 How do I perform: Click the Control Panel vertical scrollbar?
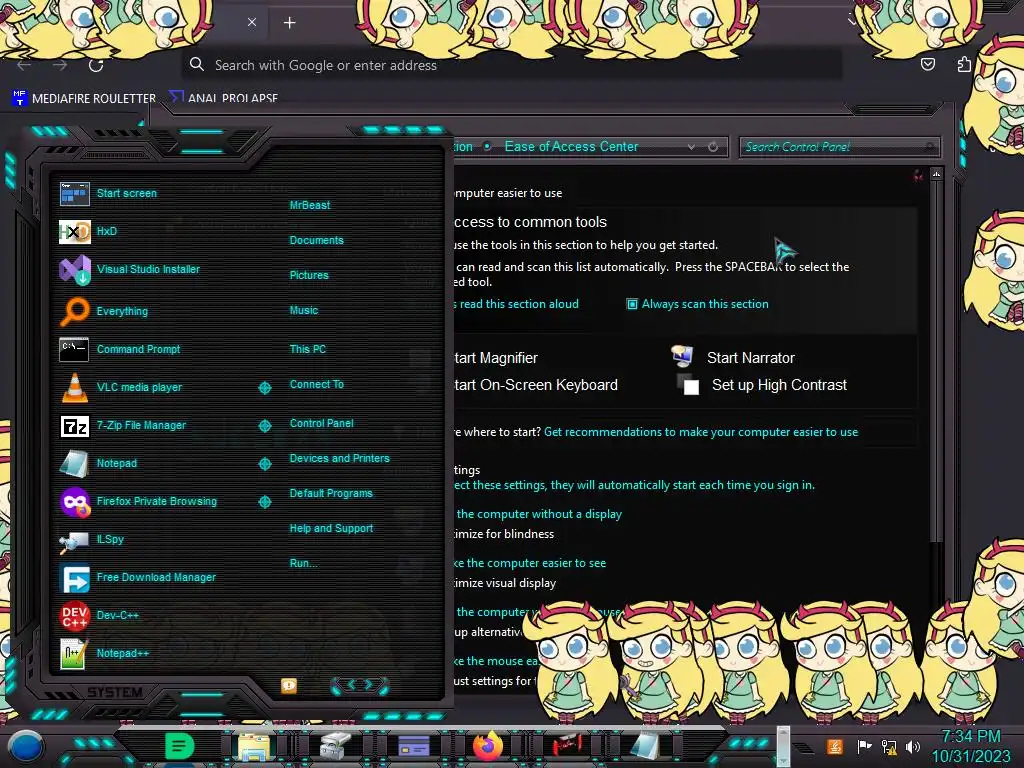[936, 362]
